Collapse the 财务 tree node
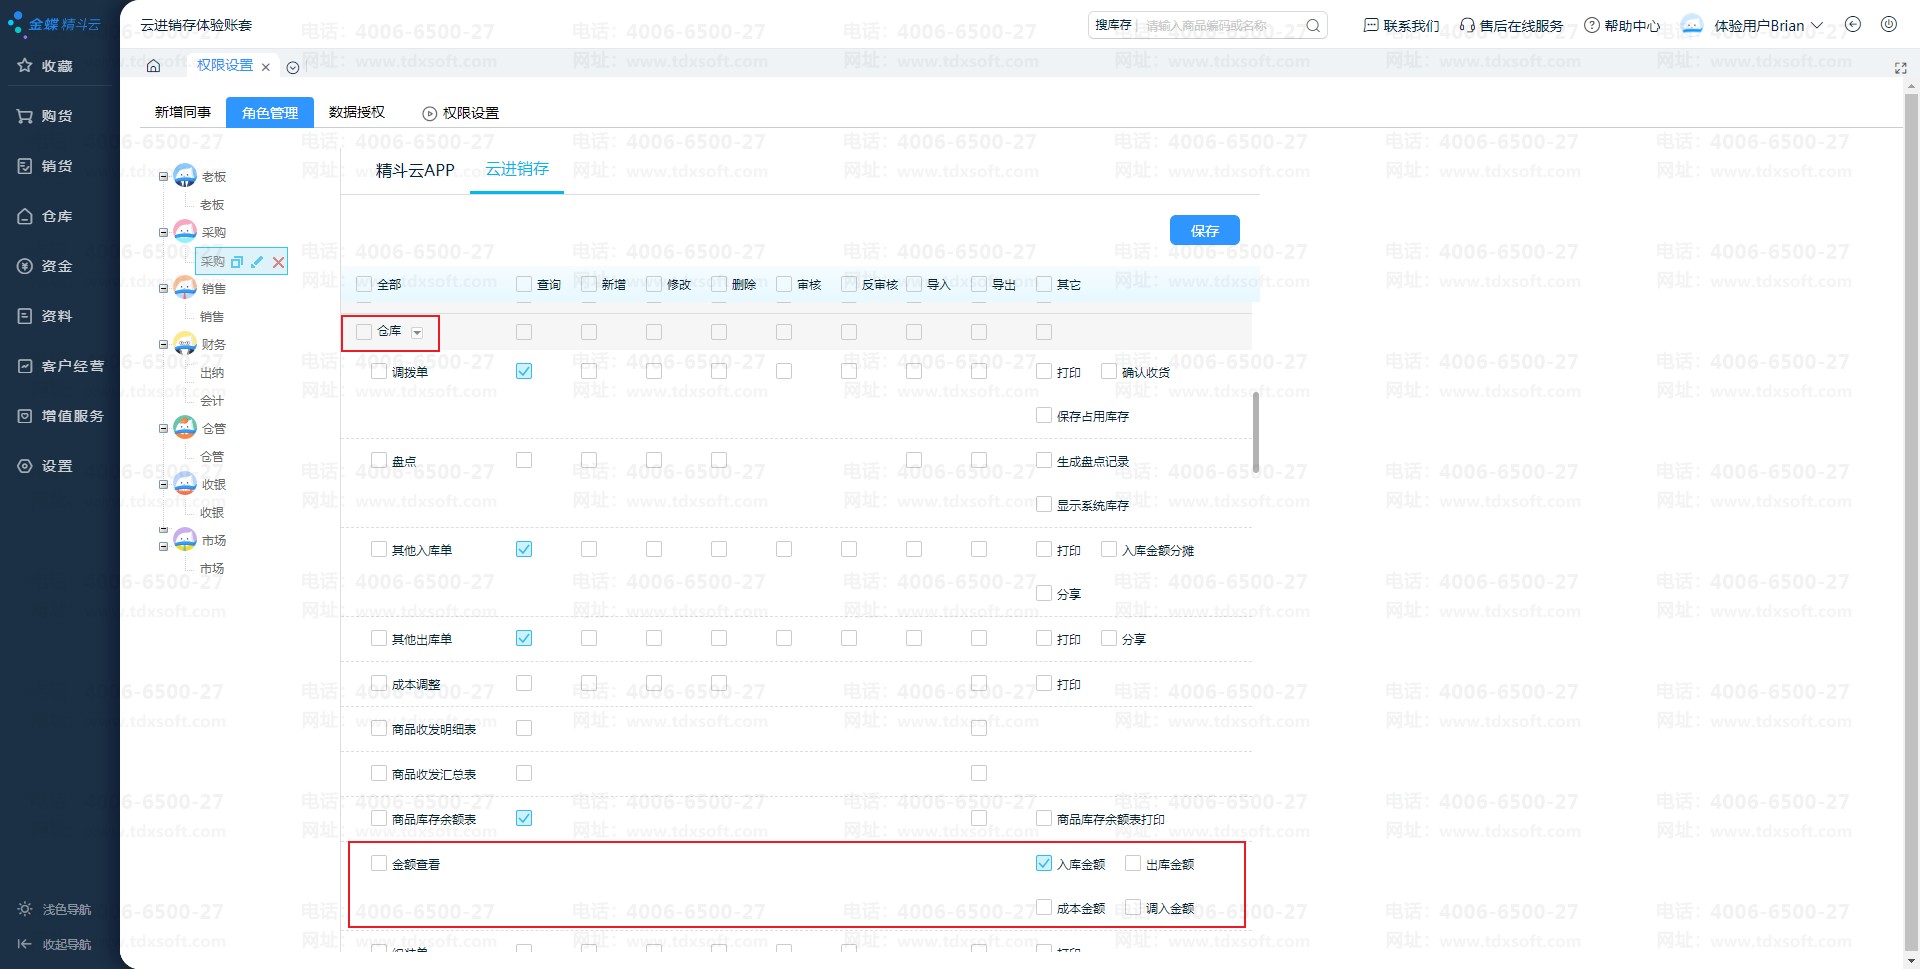The width and height of the screenshot is (1920, 969). pos(164,344)
